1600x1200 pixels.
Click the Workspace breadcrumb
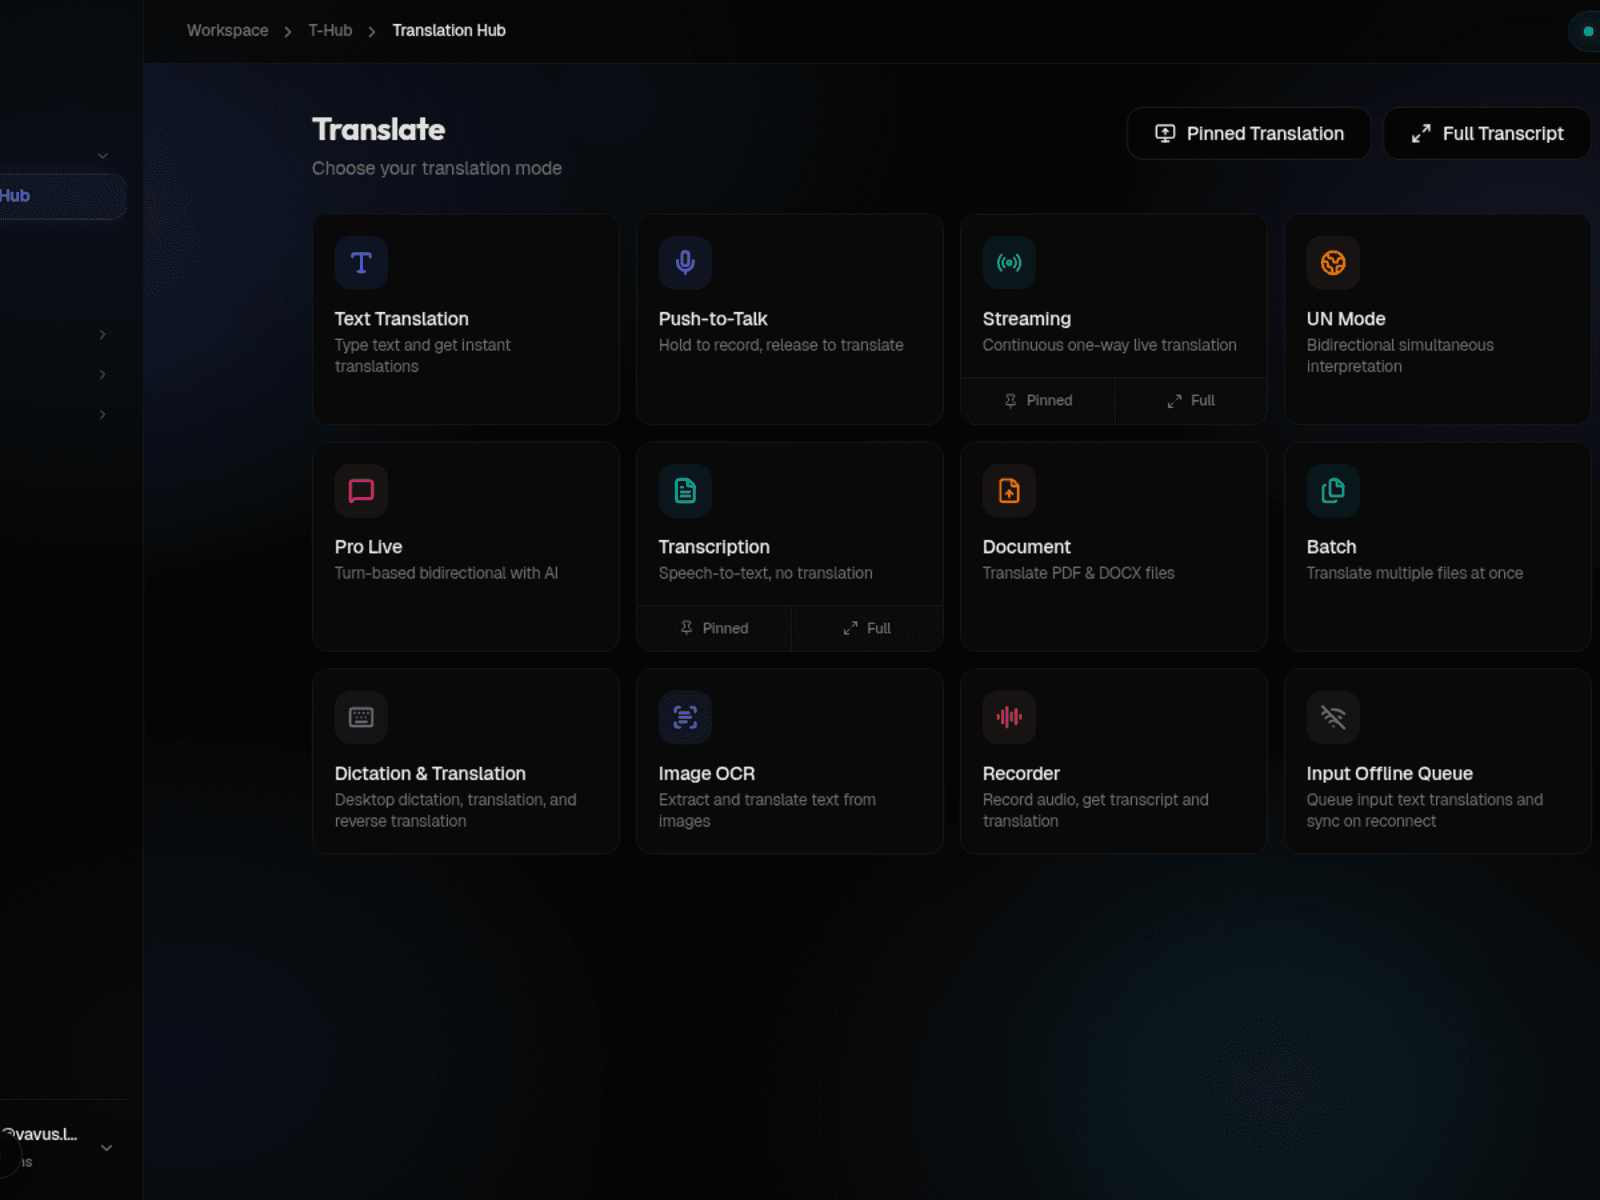[x=227, y=31]
